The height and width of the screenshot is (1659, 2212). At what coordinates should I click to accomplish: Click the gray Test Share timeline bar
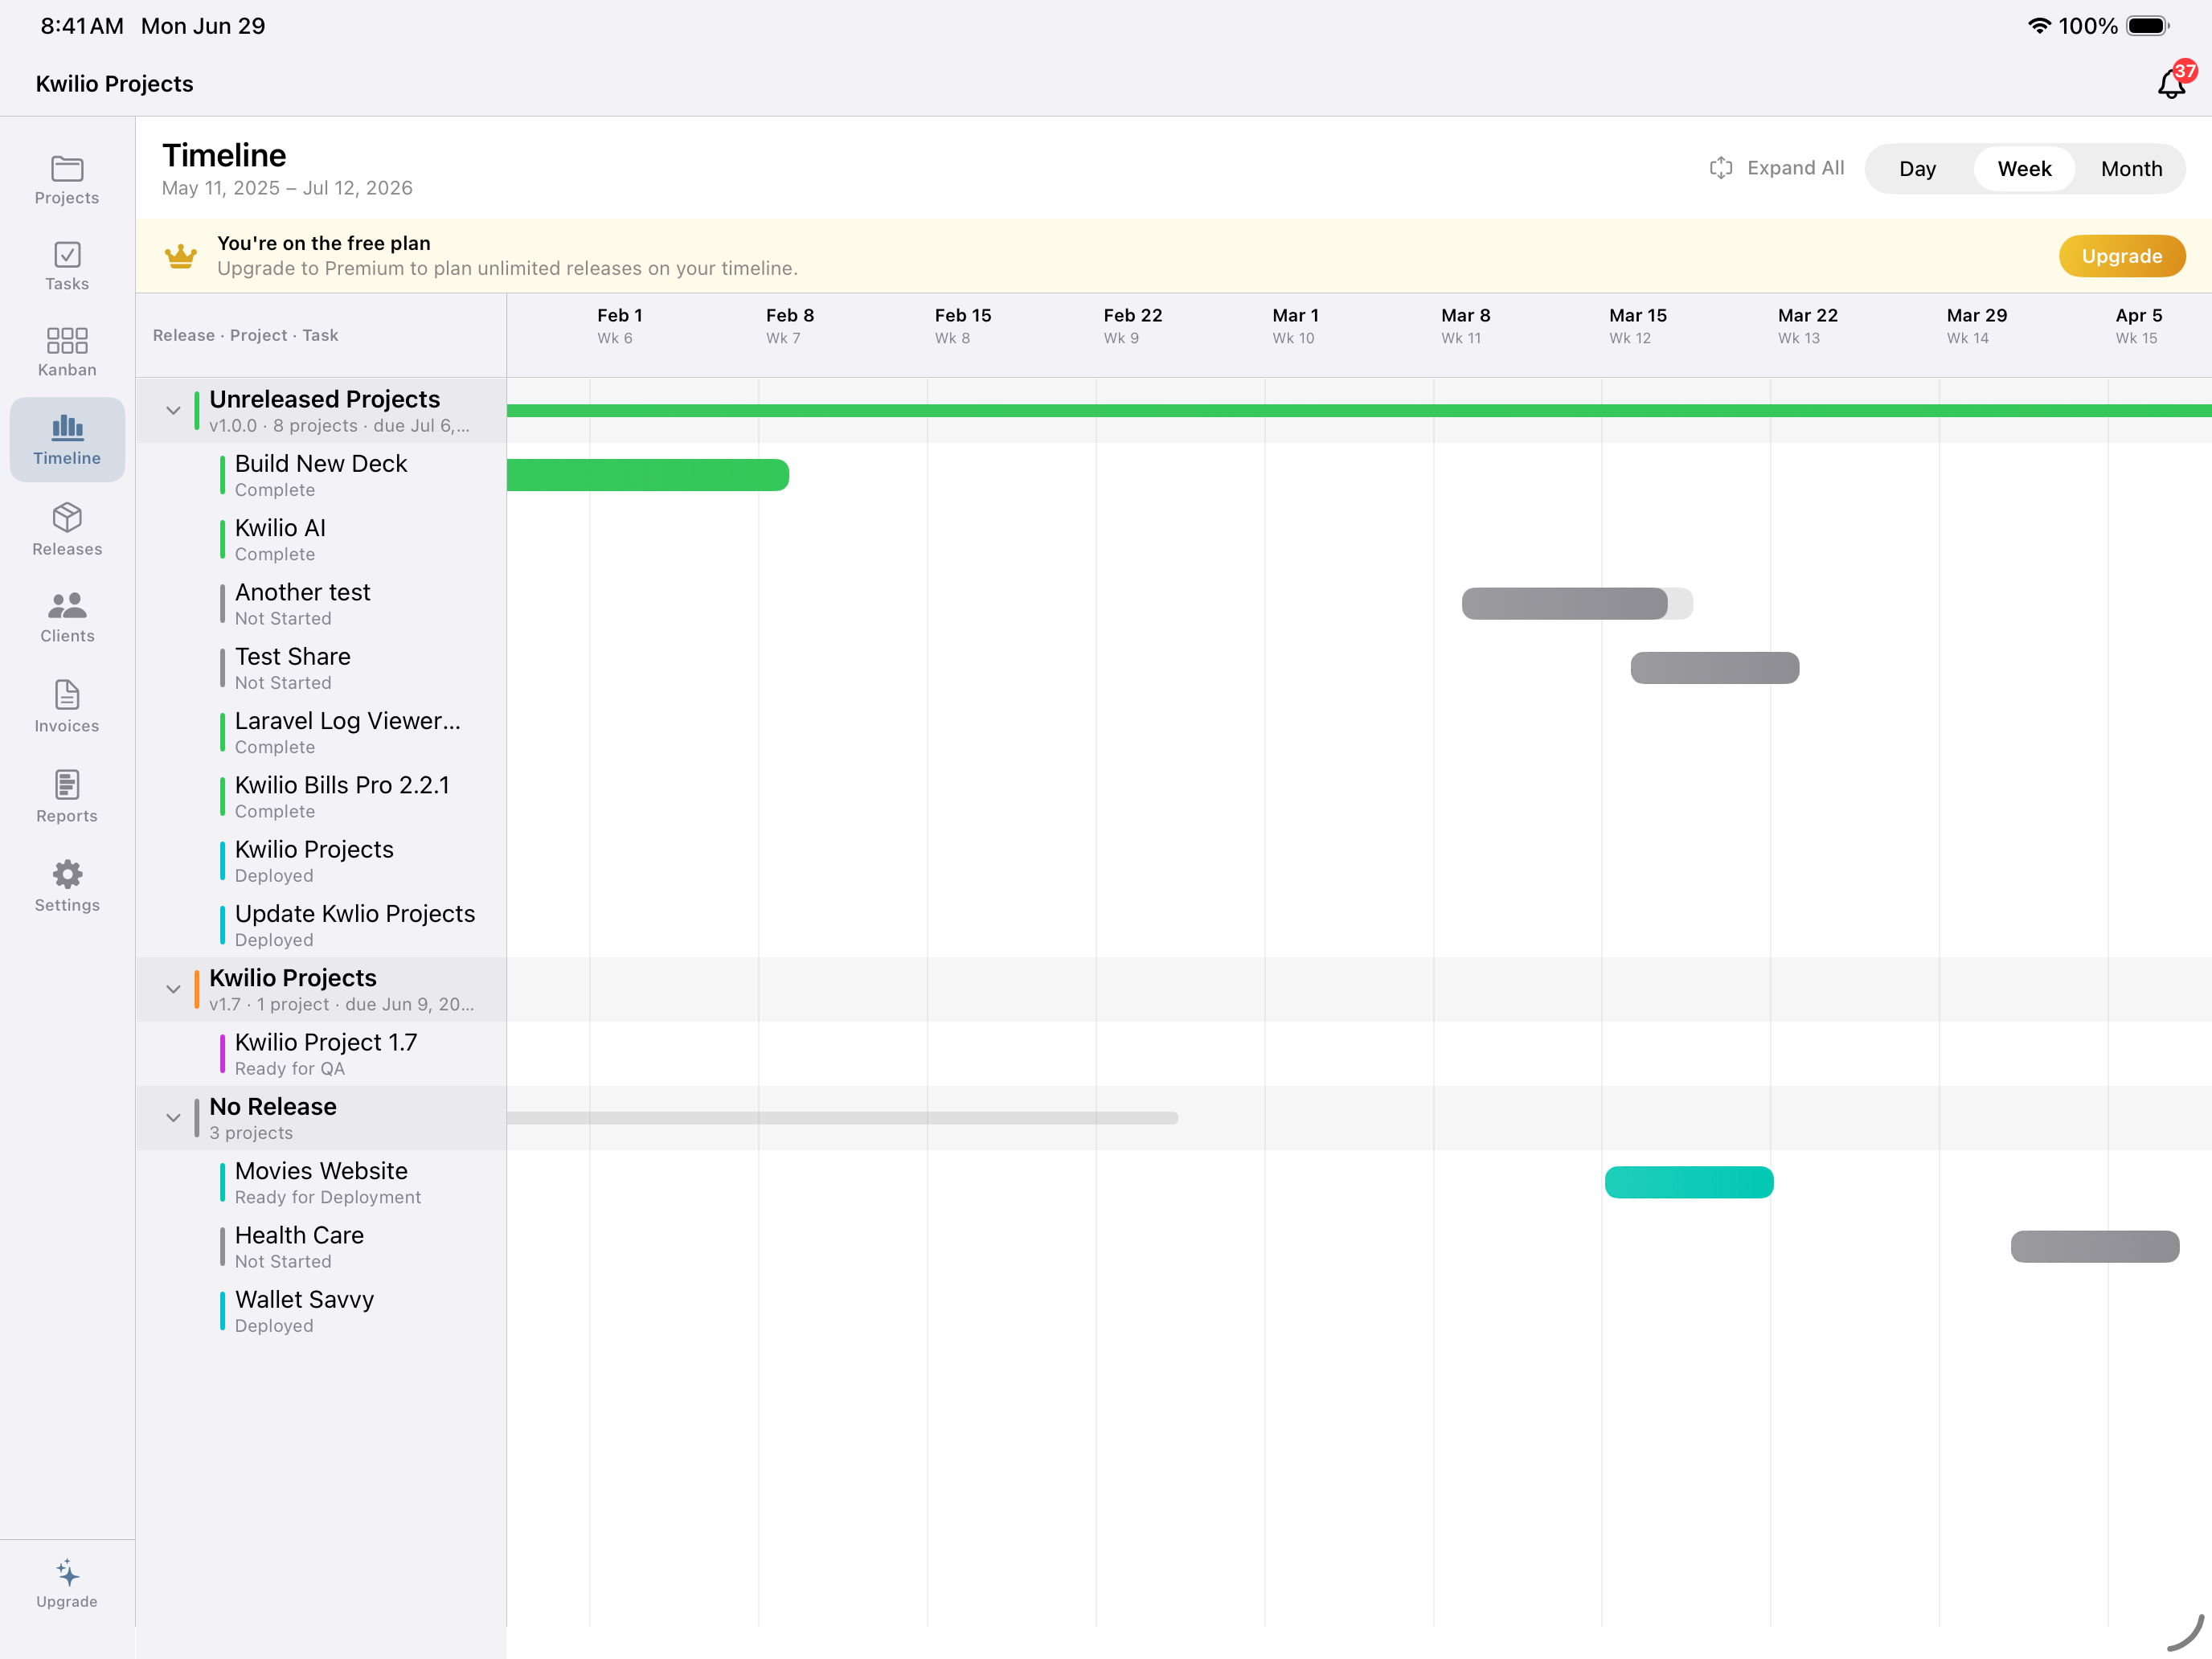pyautogui.click(x=1715, y=668)
